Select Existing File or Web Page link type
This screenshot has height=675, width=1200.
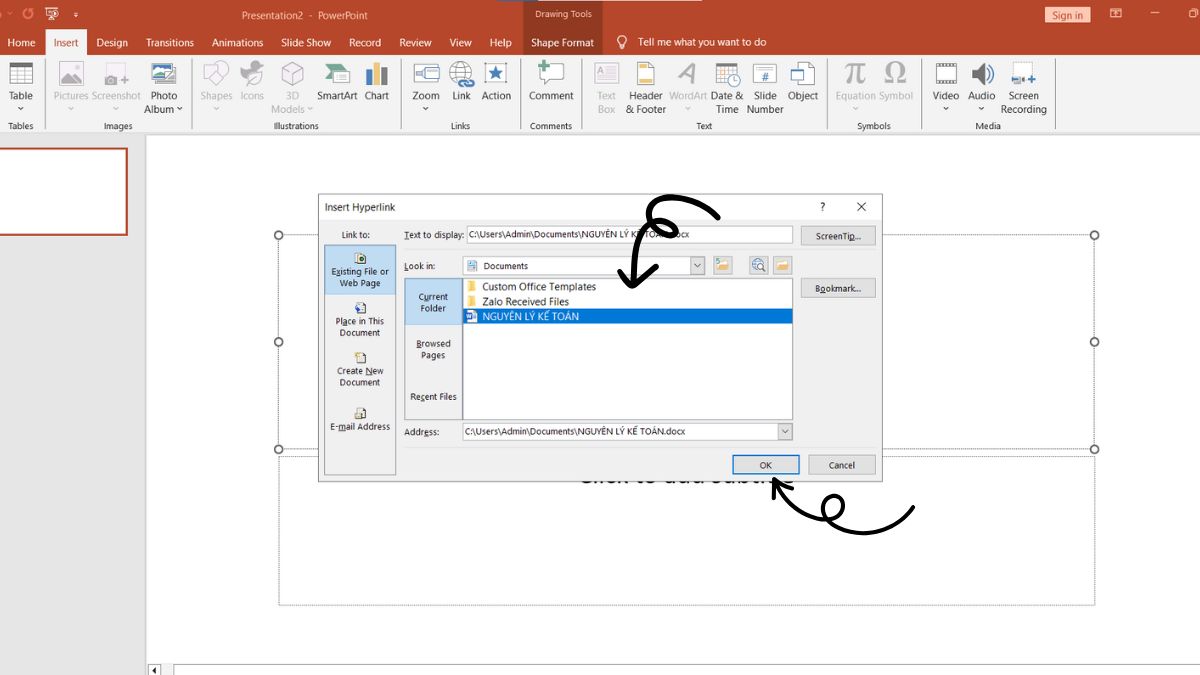click(x=360, y=270)
